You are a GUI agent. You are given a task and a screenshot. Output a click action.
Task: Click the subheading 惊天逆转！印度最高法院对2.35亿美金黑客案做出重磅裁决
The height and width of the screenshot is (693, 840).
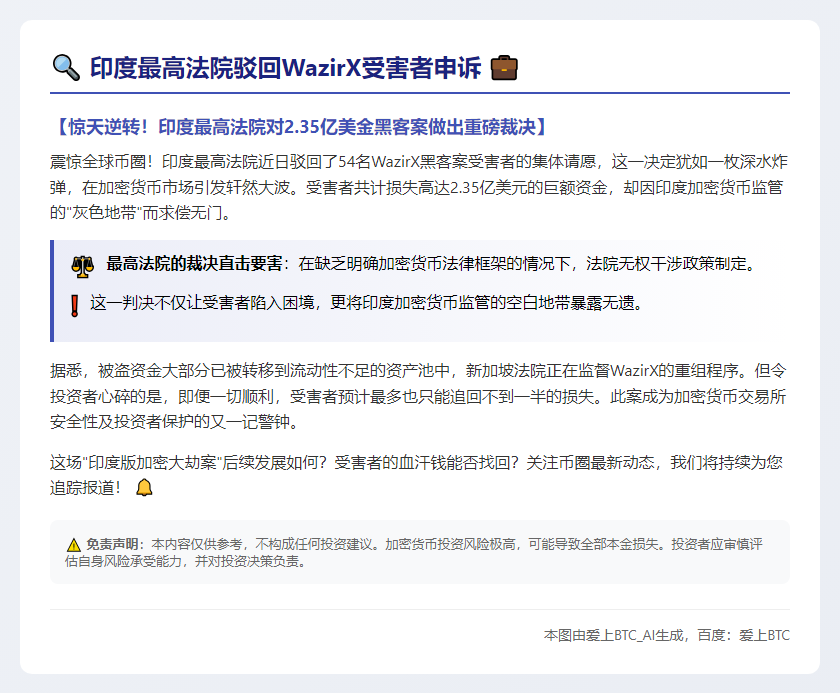[302, 127]
